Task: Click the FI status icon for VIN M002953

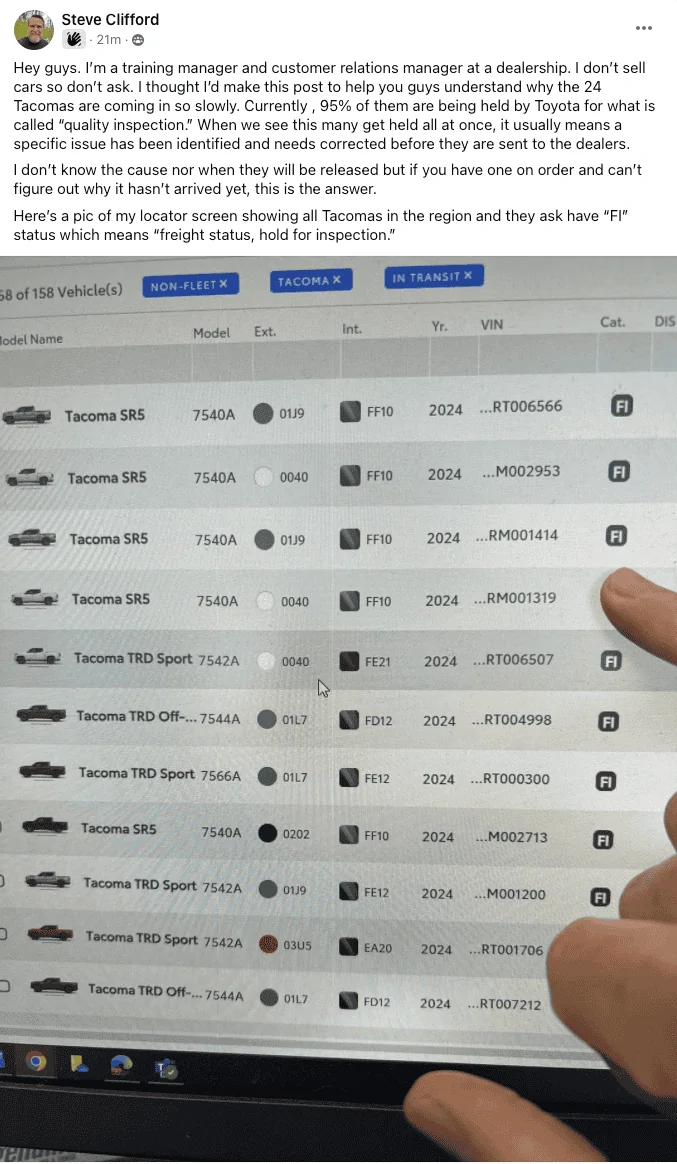Action: coord(618,471)
